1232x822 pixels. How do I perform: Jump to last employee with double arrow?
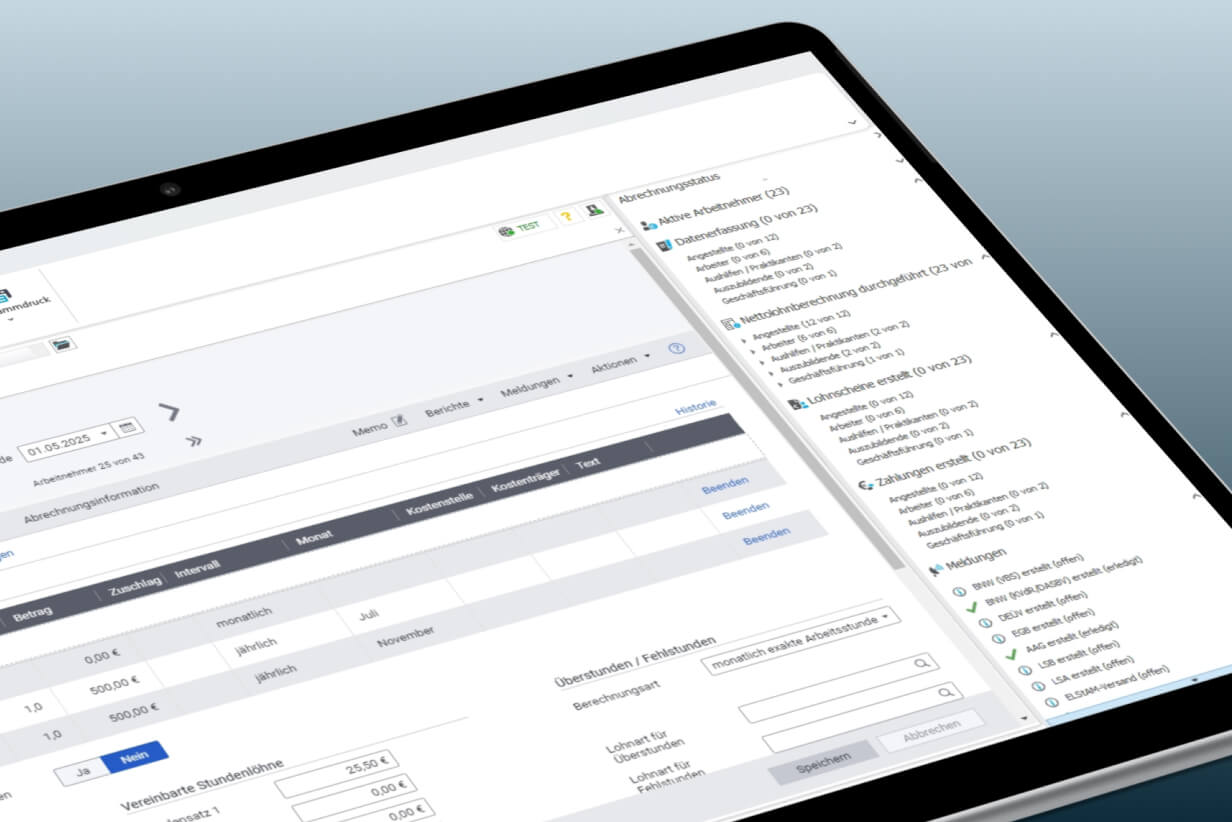(x=194, y=440)
